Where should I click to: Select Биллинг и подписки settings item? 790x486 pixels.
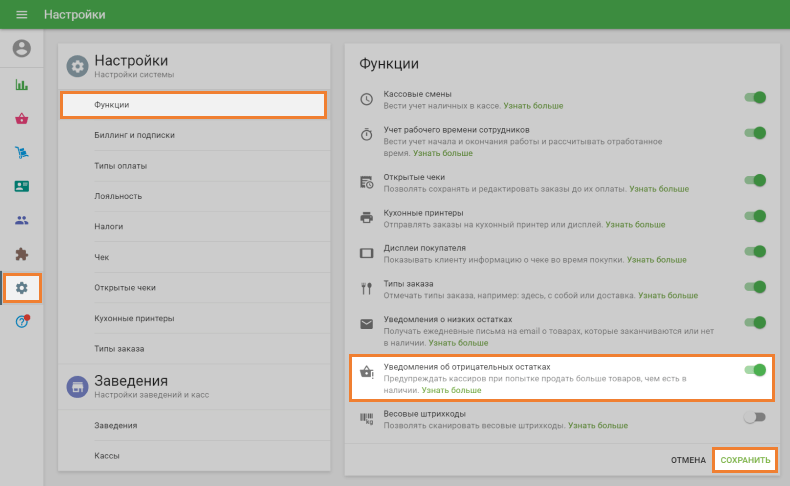coord(135,135)
